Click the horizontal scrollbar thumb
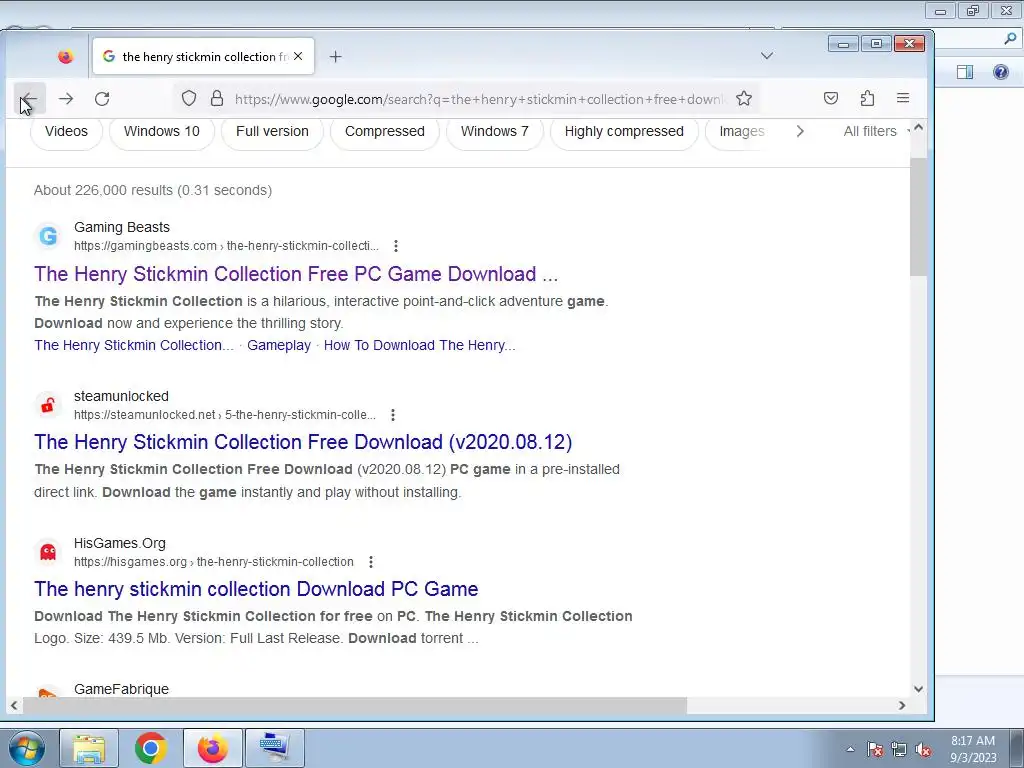This screenshot has width=1024, height=768. pos(355,705)
